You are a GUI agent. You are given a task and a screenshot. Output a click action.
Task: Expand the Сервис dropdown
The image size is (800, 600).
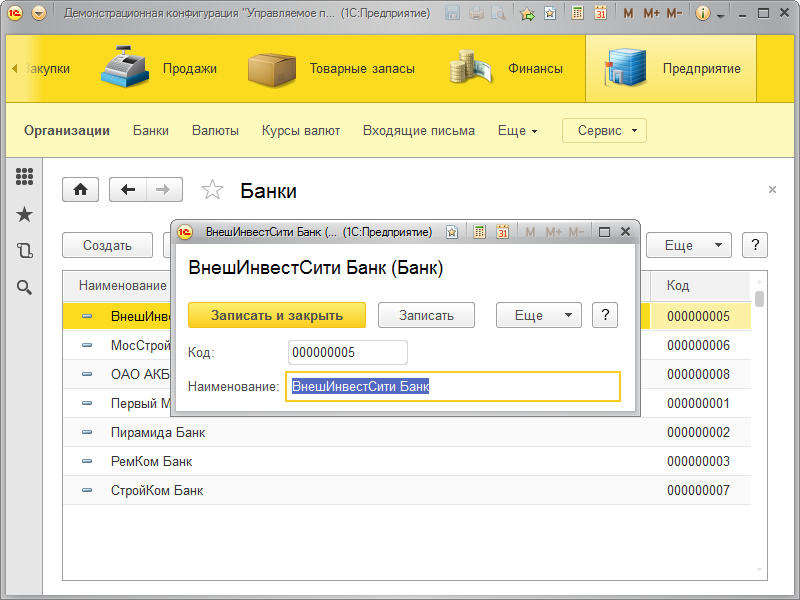(x=604, y=130)
